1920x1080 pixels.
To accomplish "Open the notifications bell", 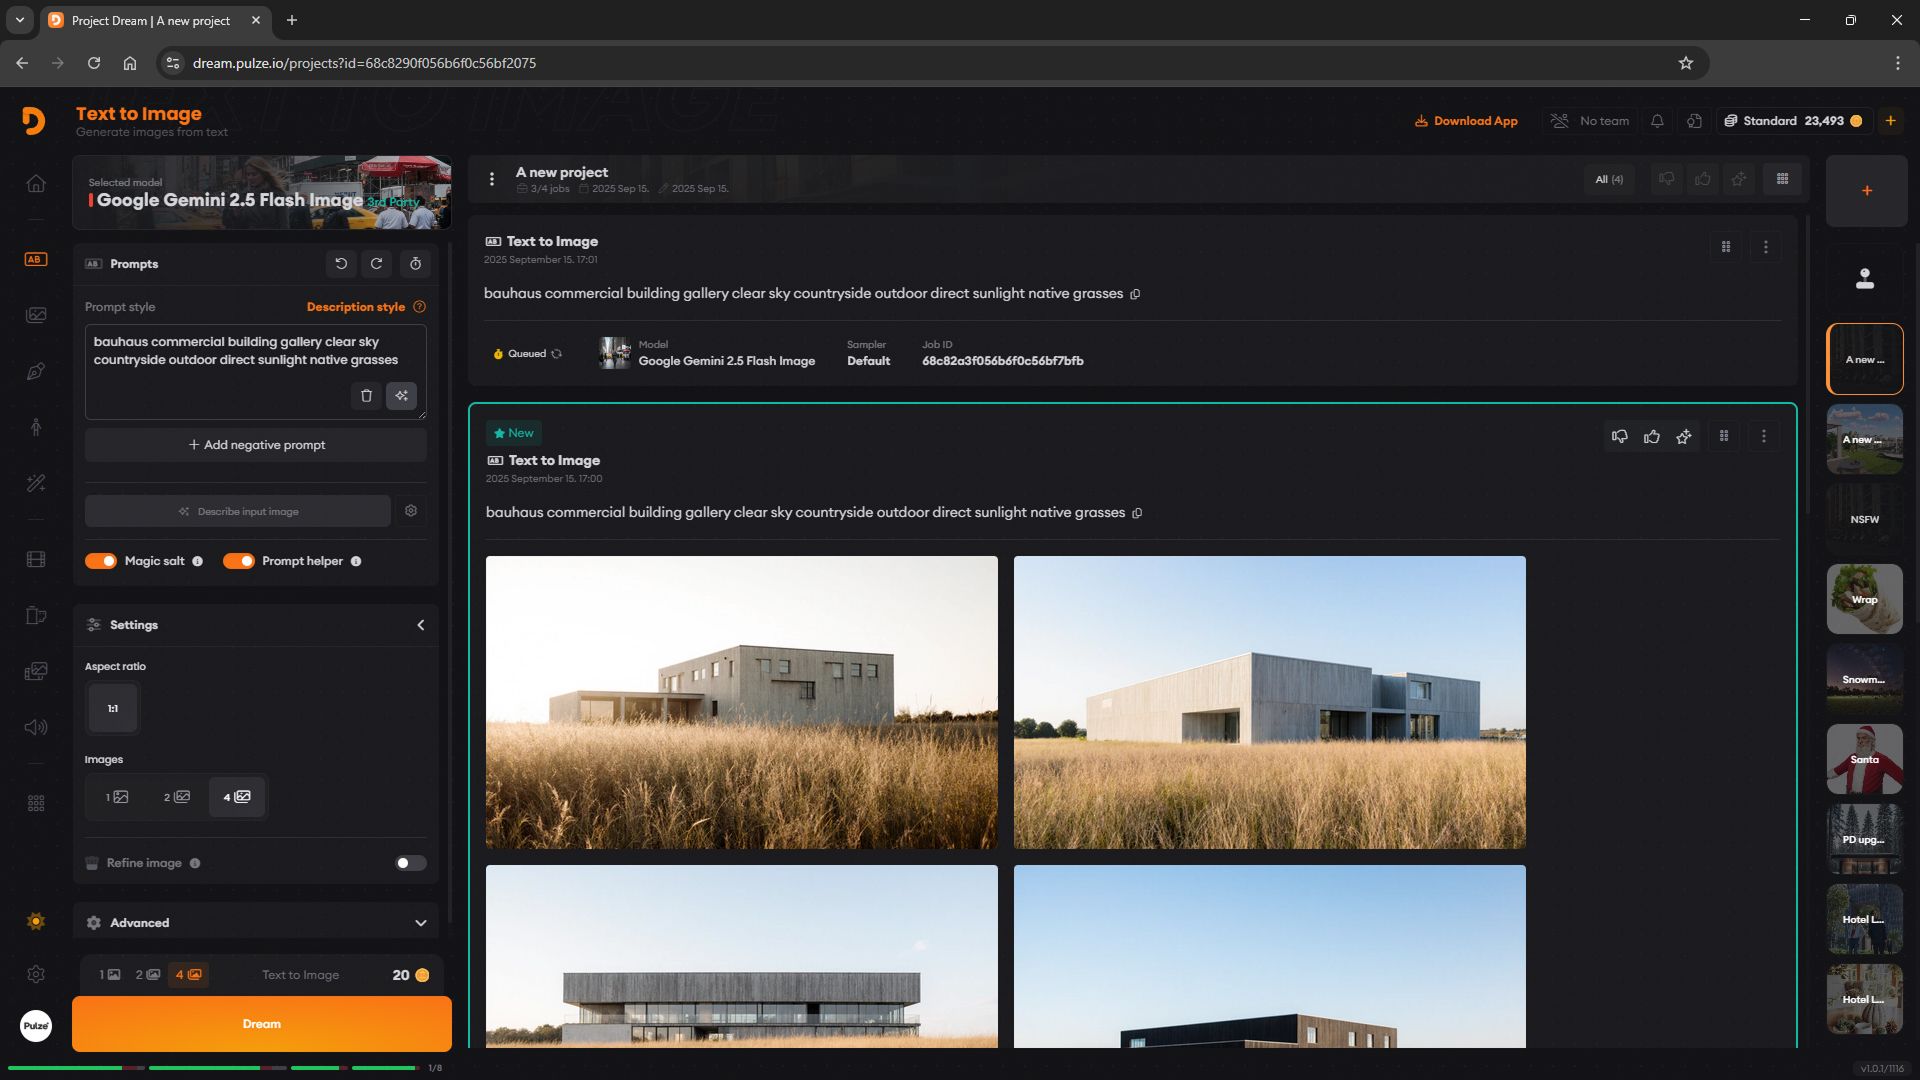I will pos(1657,121).
